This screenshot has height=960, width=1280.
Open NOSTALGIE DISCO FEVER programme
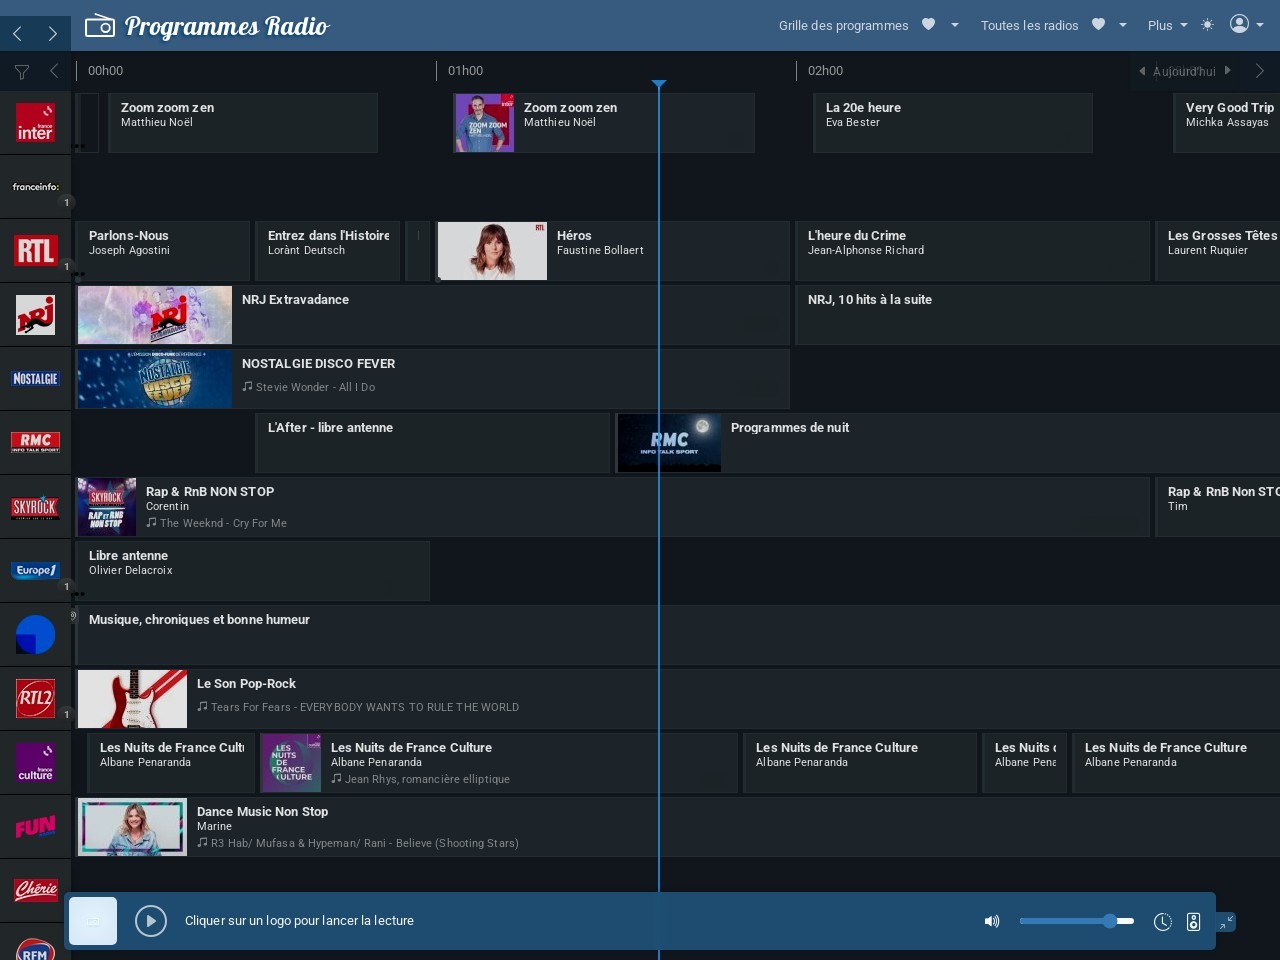click(x=433, y=379)
